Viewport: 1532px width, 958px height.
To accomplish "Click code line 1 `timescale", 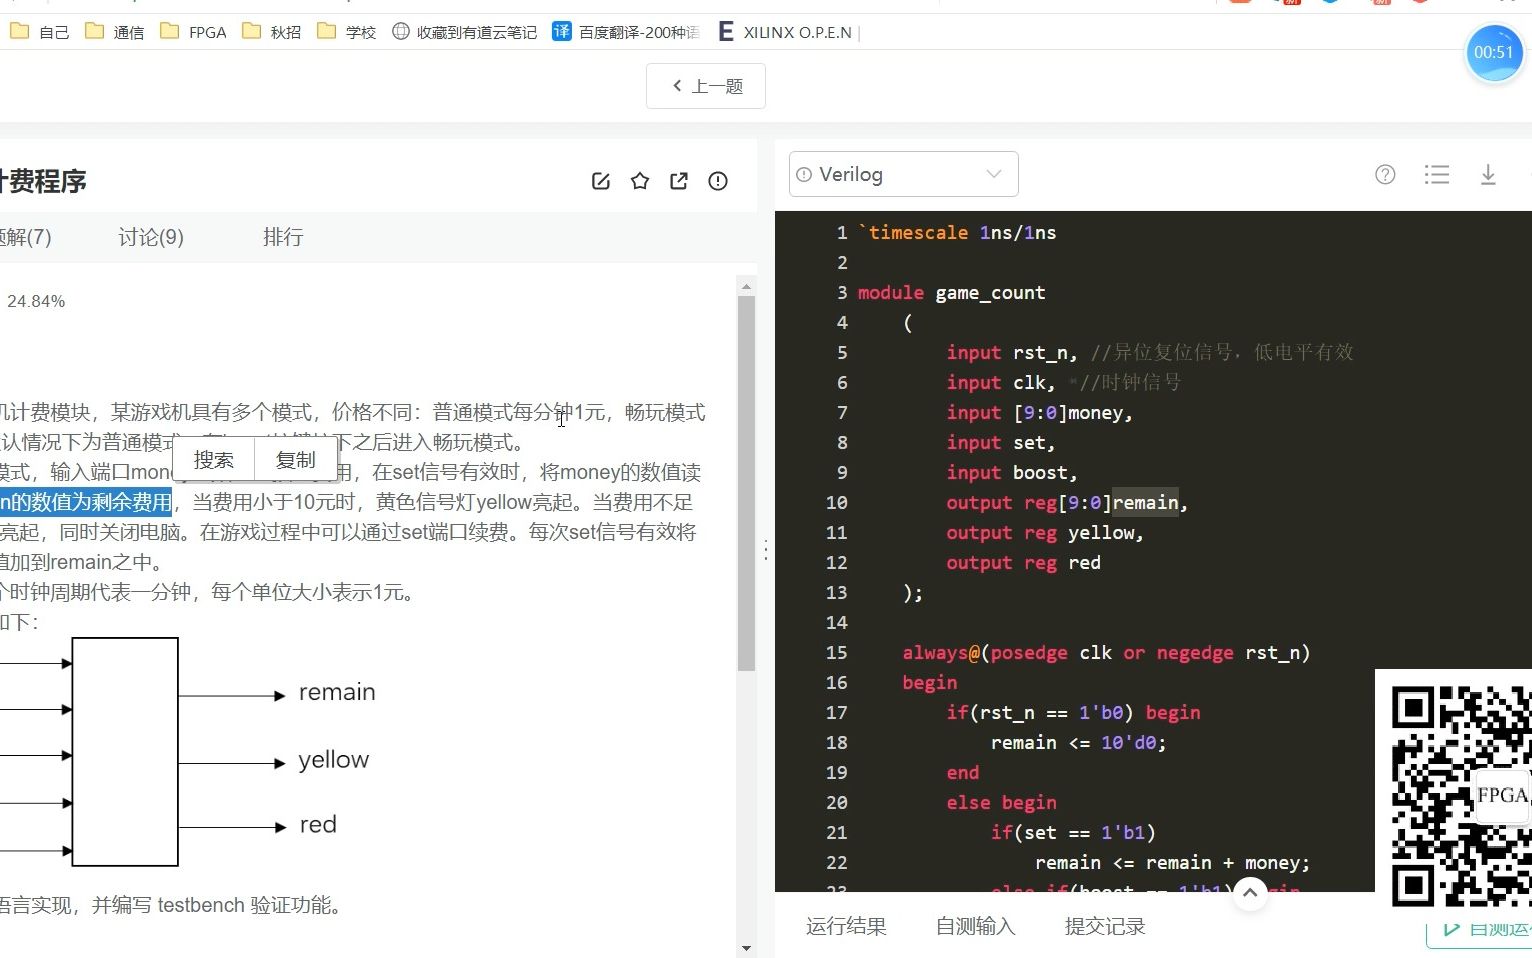I will (957, 232).
